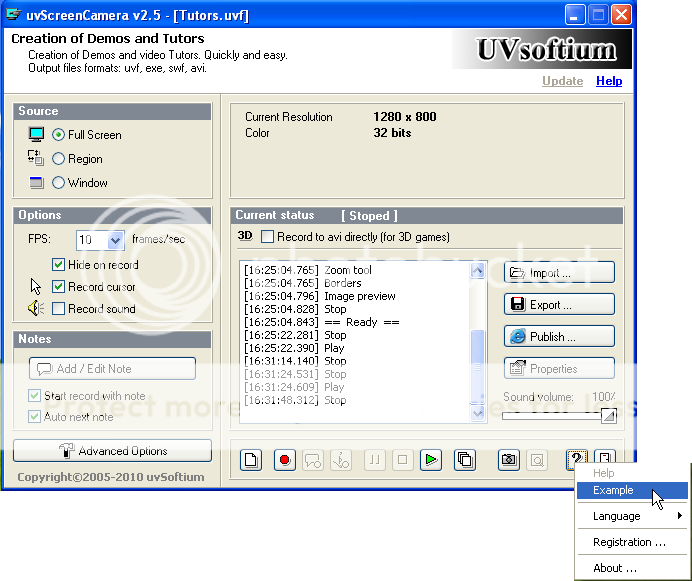Enable Record to avi directly checkbox
Viewport: 692px width, 581px height.
[x=267, y=237]
